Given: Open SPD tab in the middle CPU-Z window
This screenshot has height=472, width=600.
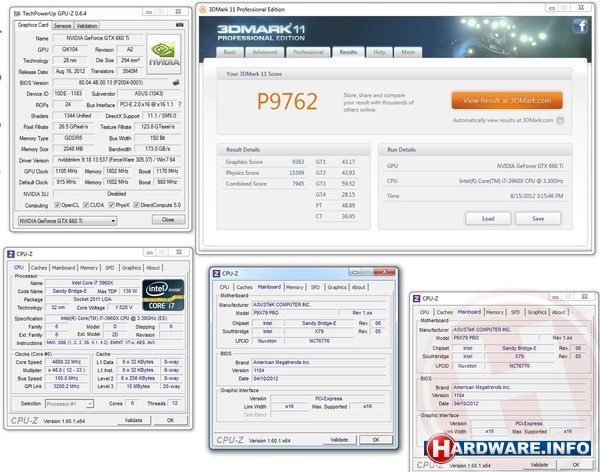Looking at the screenshot, I should pos(315,287).
